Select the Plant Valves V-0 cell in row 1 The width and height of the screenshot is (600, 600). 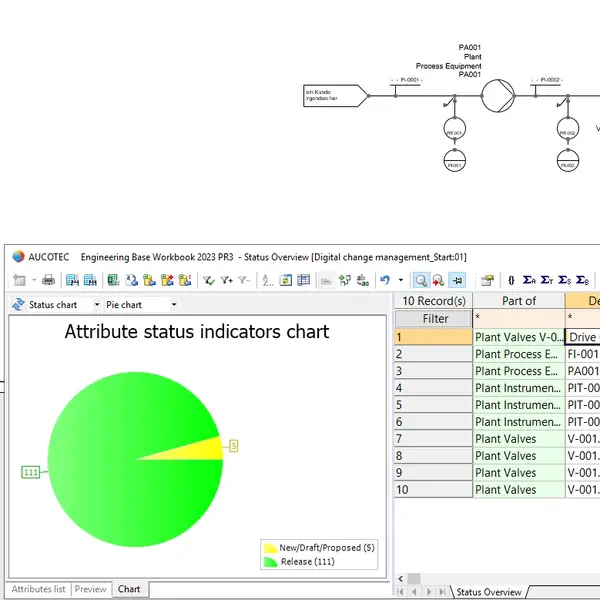point(518,337)
